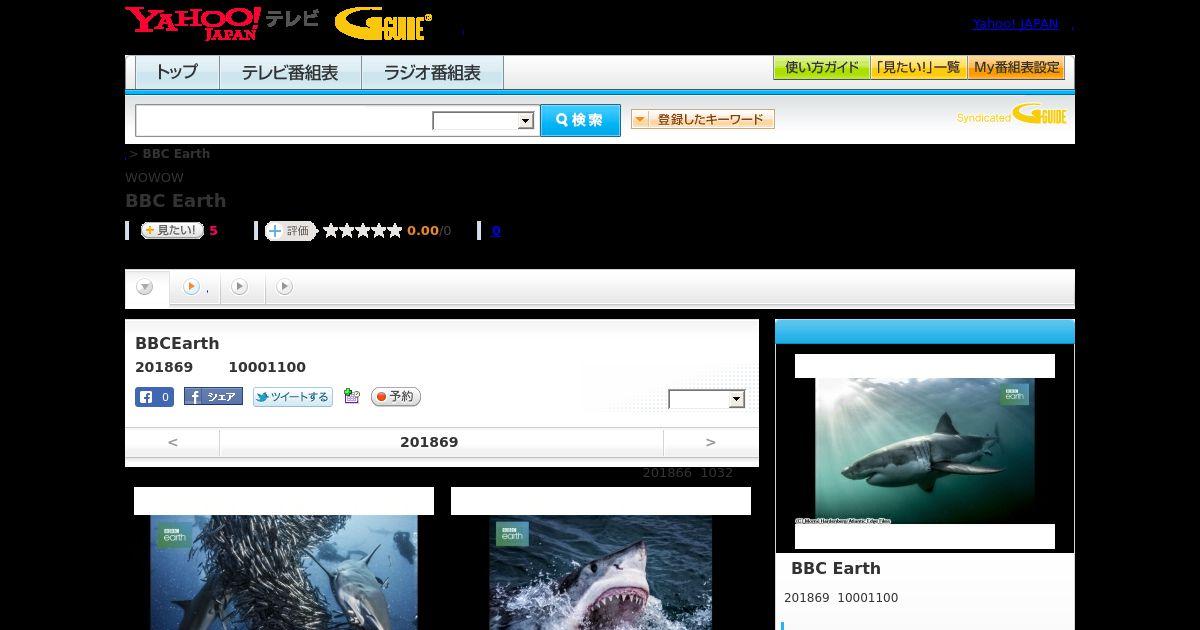Screen dimensions: 1200x630
Task: Select the first tab with gray down arrow
Action: pyautogui.click(x=146, y=288)
